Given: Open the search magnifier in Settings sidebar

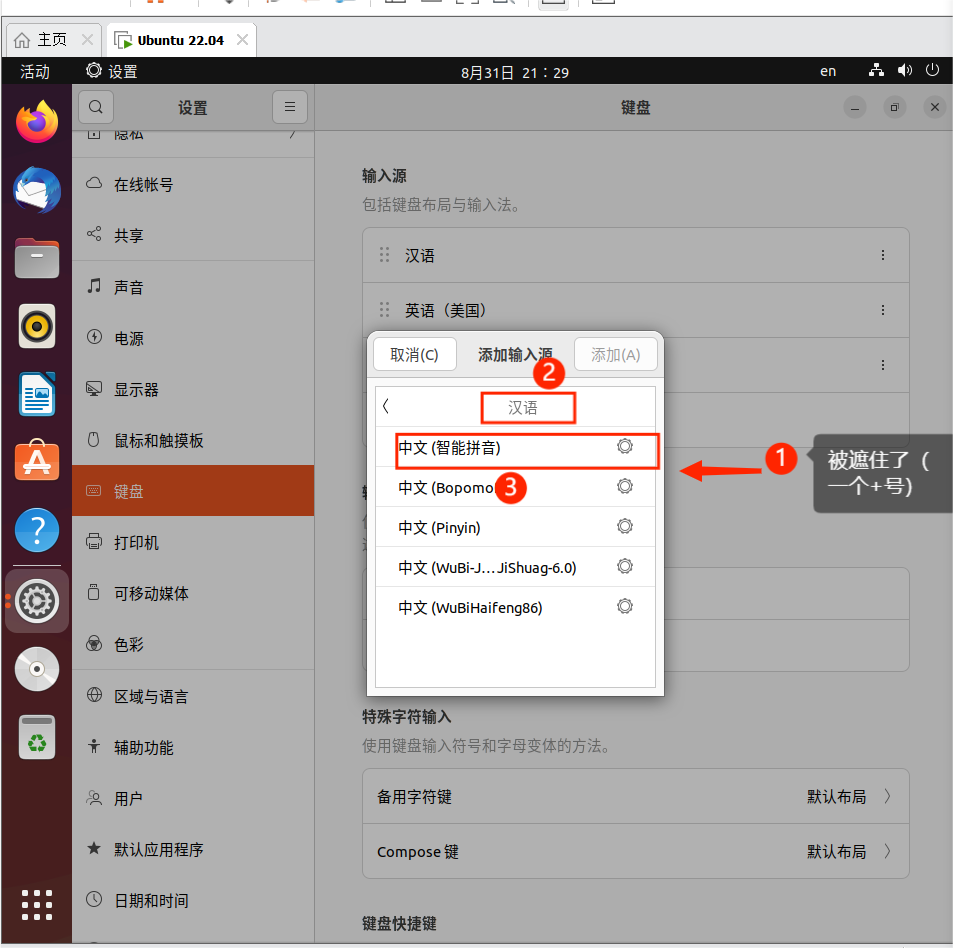Looking at the screenshot, I should (95, 107).
